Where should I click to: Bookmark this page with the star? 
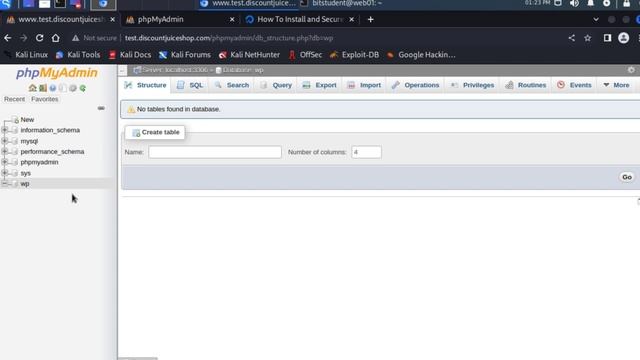click(x=587, y=38)
